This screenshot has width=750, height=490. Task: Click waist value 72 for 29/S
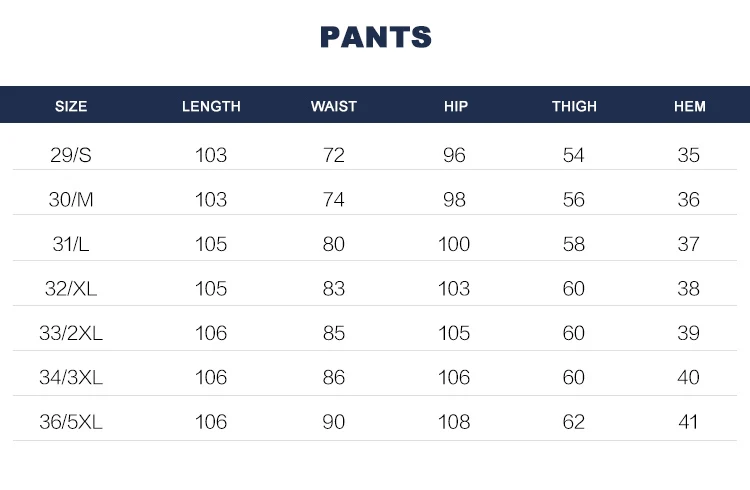pyautogui.click(x=334, y=155)
